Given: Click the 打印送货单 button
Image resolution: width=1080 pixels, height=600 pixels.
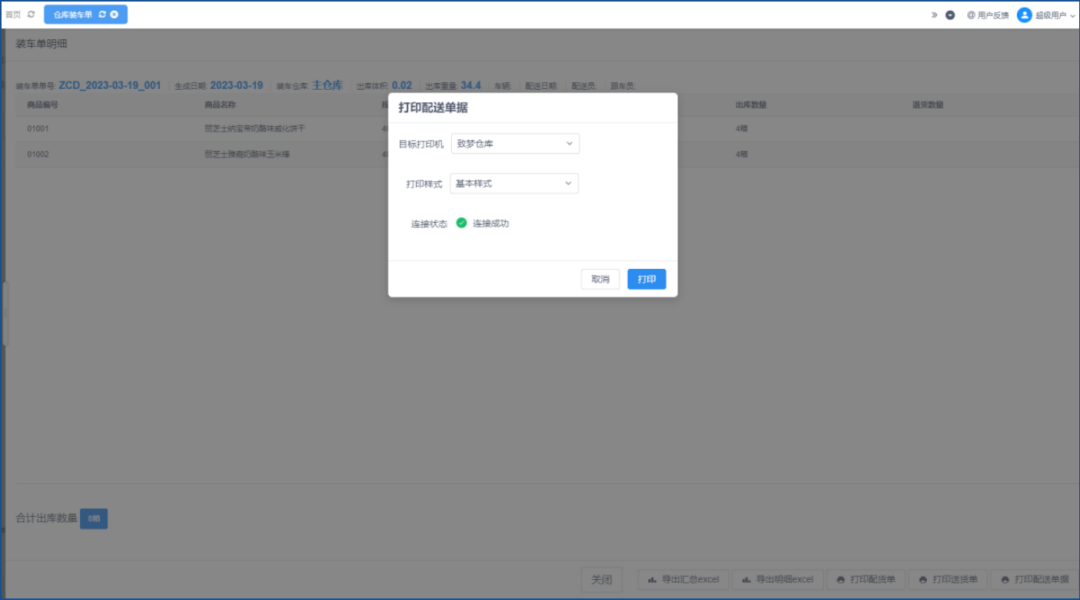Looking at the screenshot, I should pos(948,579).
